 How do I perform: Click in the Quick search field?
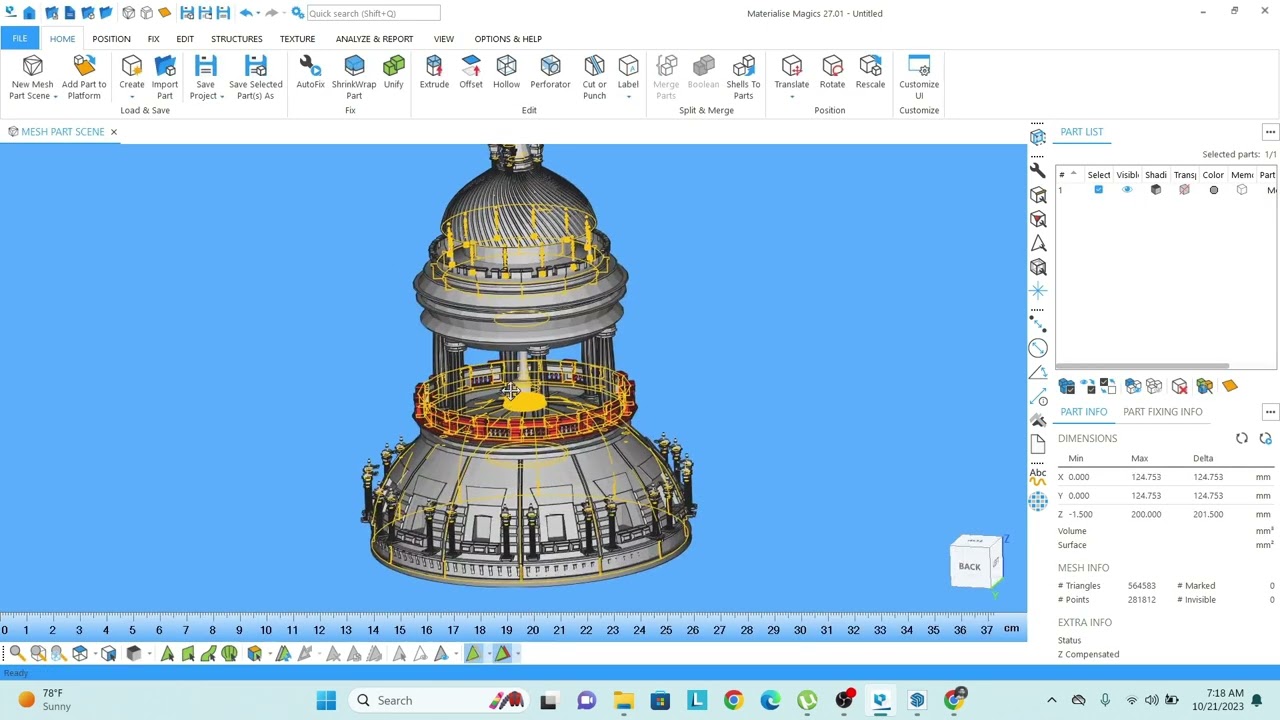click(373, 13)
